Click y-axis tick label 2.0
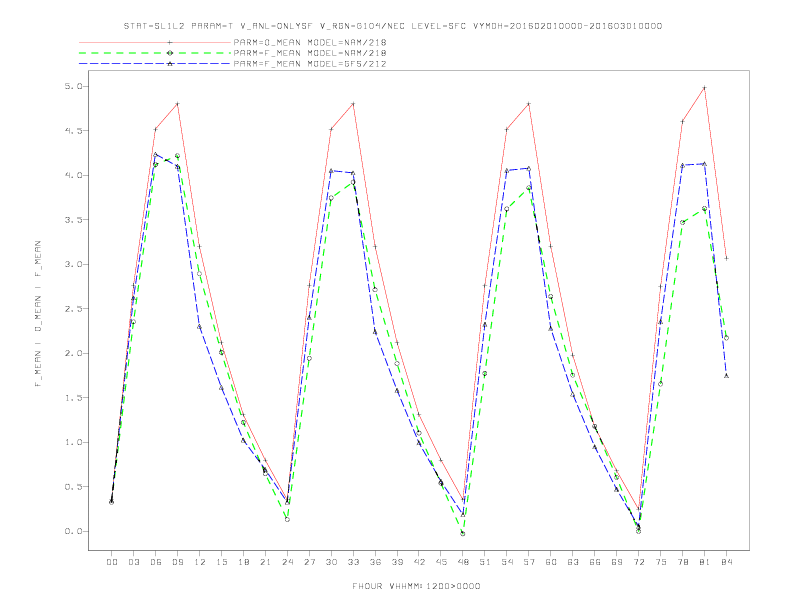The height and width of the screenshot is (612, 792). (73, 353)
